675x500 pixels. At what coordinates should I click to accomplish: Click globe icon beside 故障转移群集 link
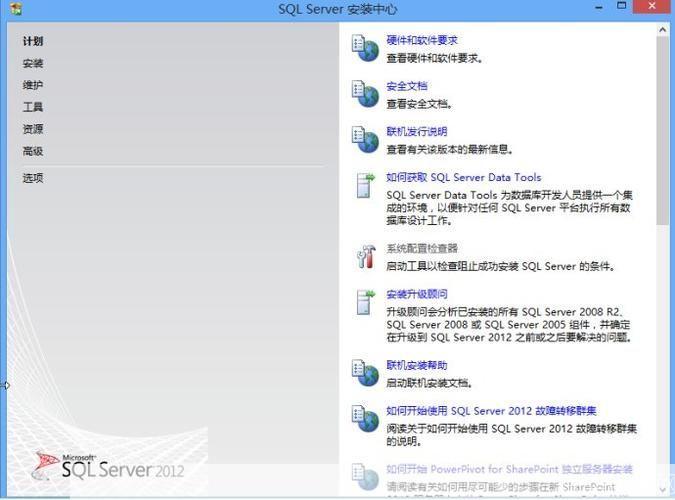[x=364, y=419]
